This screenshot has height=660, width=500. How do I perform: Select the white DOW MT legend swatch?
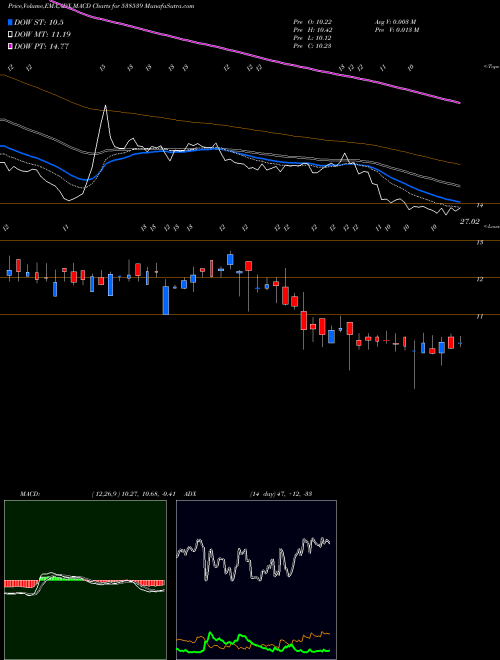pyautogui.click(x=11, y=35)
